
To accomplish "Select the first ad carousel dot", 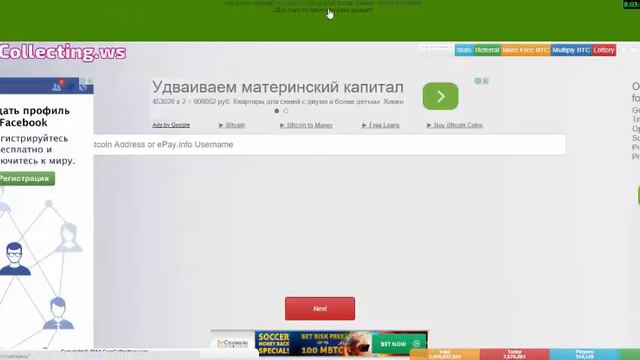I will pyautogui.click(x=277, y=111).
